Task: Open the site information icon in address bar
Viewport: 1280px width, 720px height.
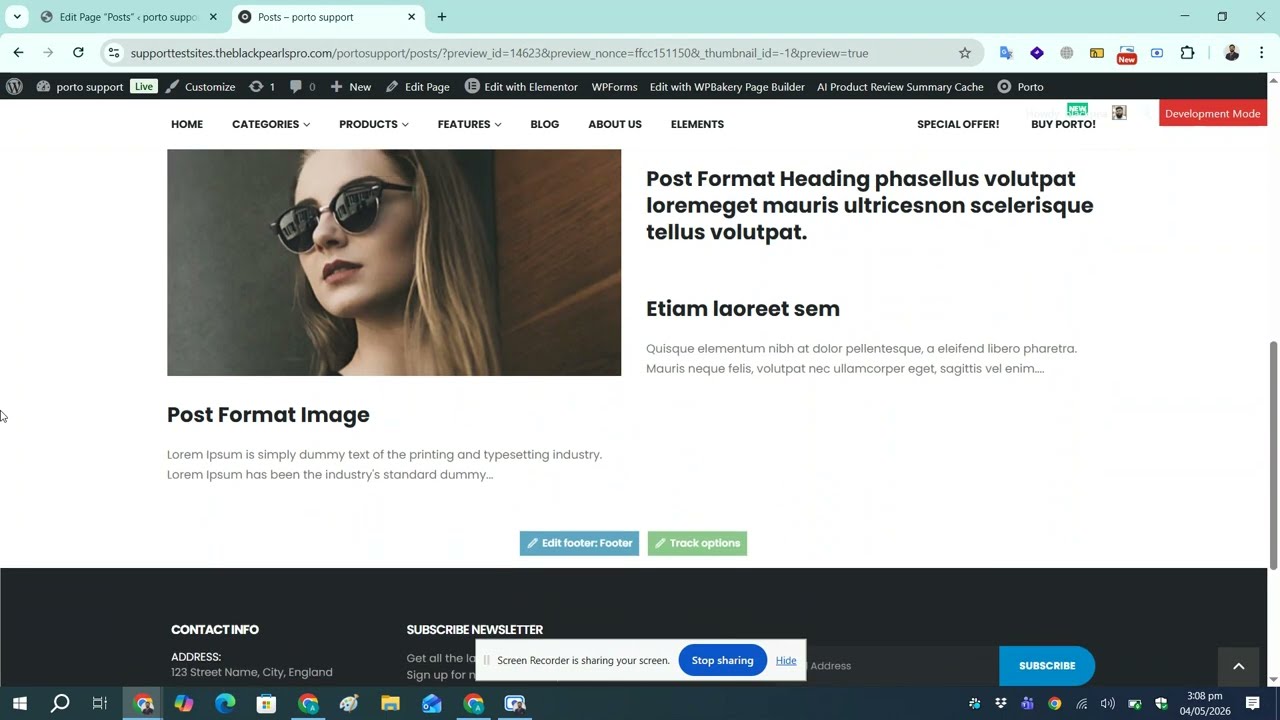Action: pyautogui.click(x=114, y=53)
